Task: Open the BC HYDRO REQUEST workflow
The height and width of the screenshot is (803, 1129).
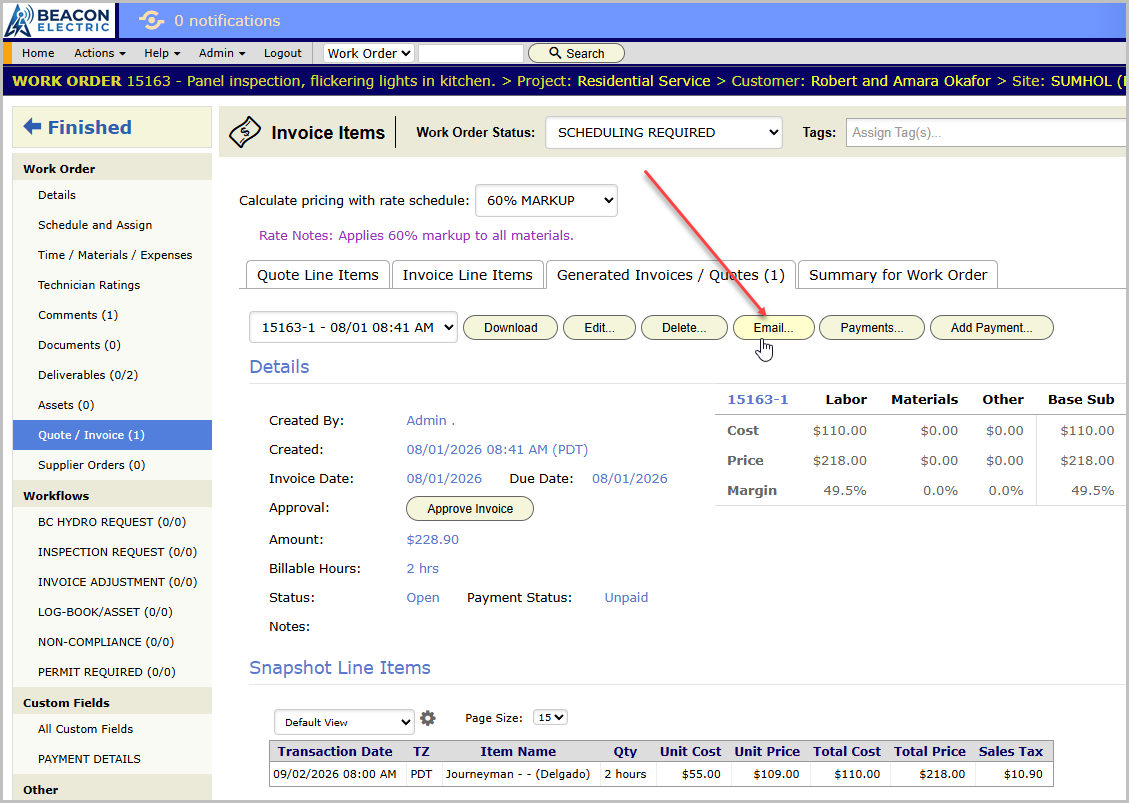Action: [112, 522]
